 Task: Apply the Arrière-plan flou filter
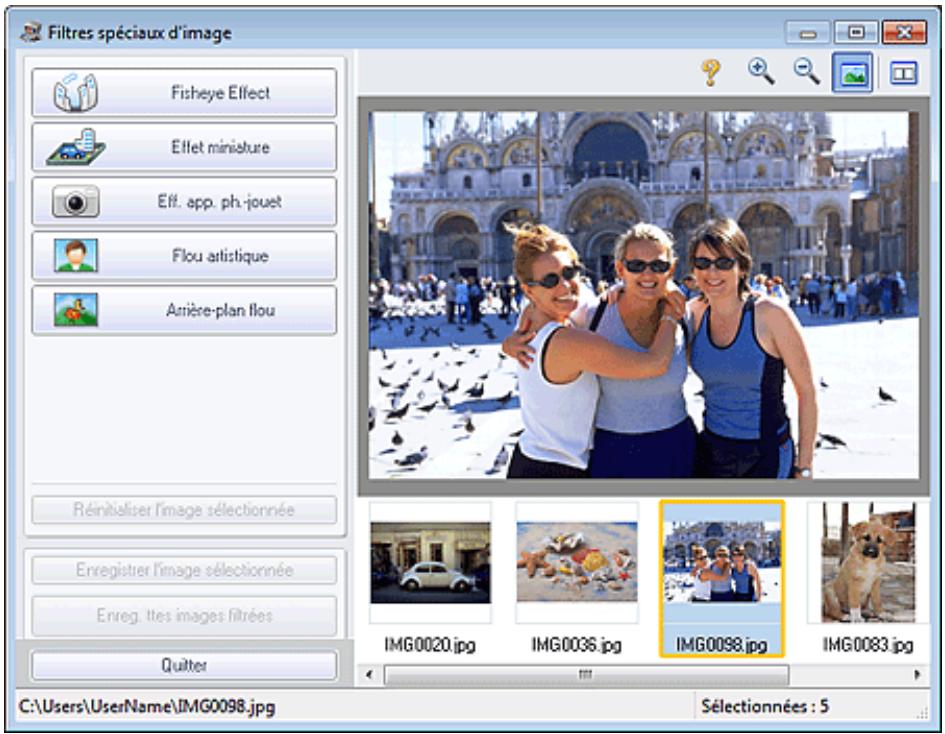point(184,310)
